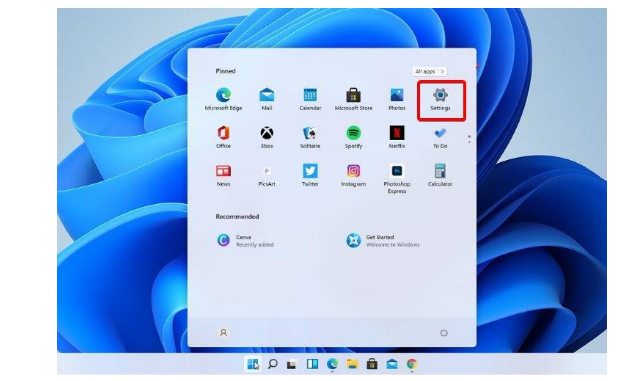This screenshot has height=381, width=641.
Task: Open the To Do app
Action: 440,137
